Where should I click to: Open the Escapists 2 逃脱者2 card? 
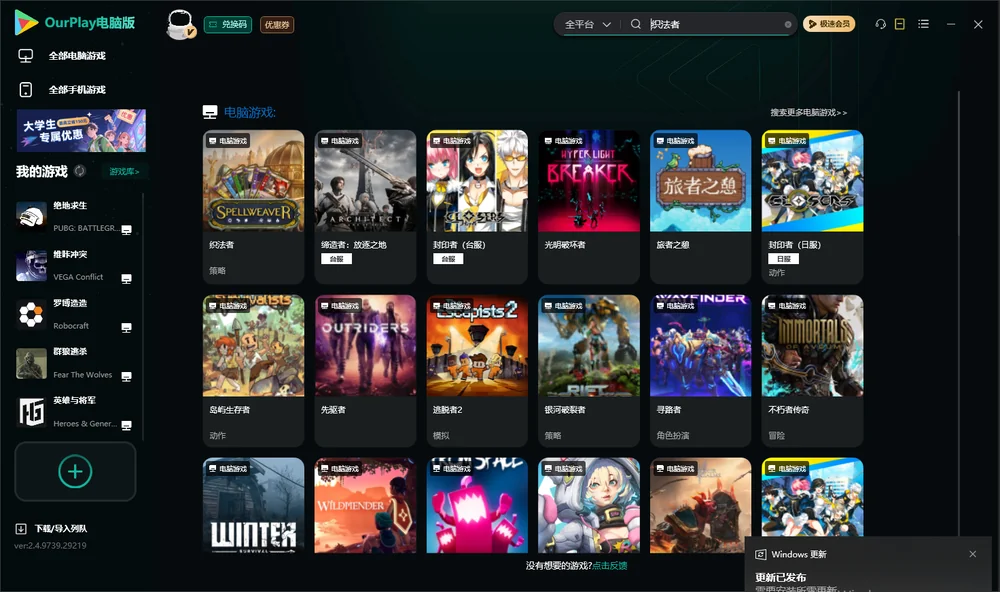(477, 371)
